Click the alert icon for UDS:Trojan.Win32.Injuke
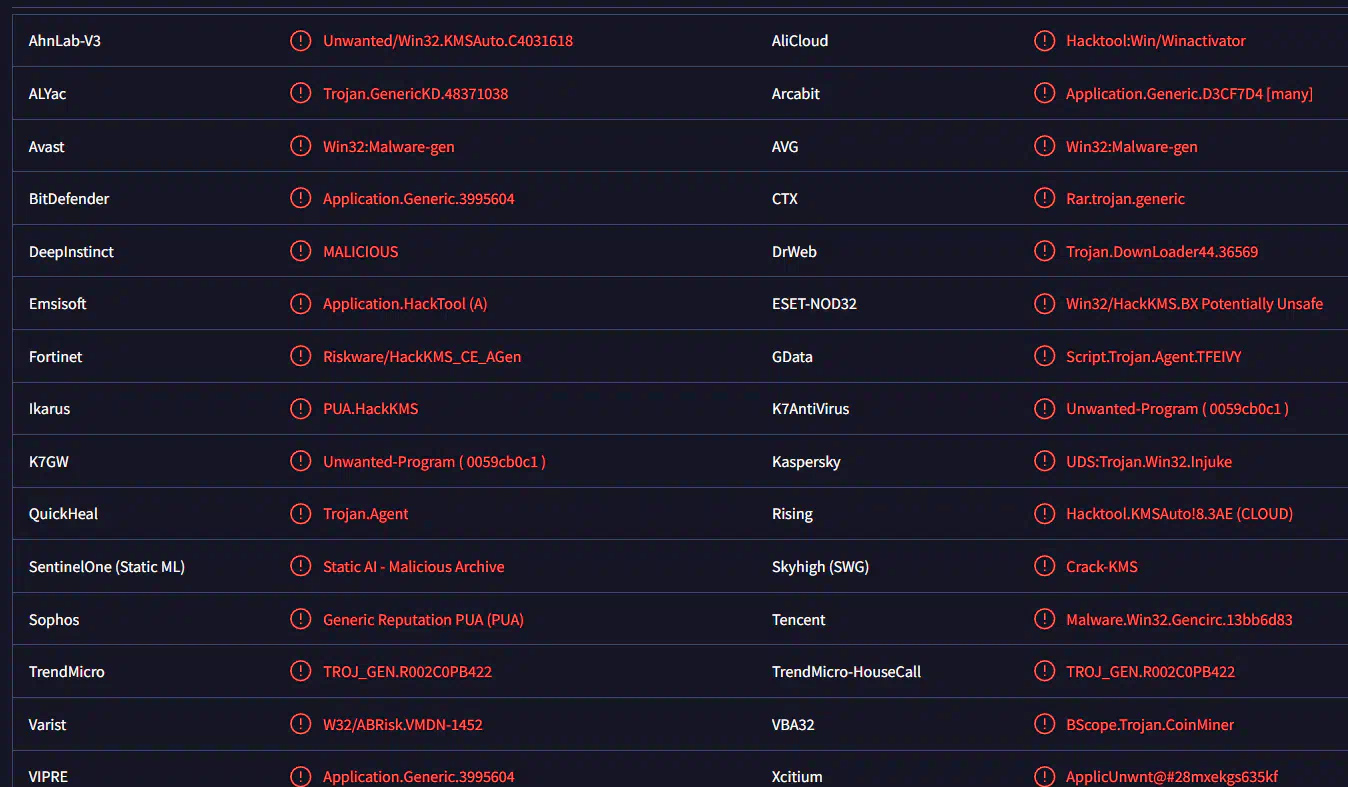Screen dimensions: 1348x787 click(x=1044, y=462)
